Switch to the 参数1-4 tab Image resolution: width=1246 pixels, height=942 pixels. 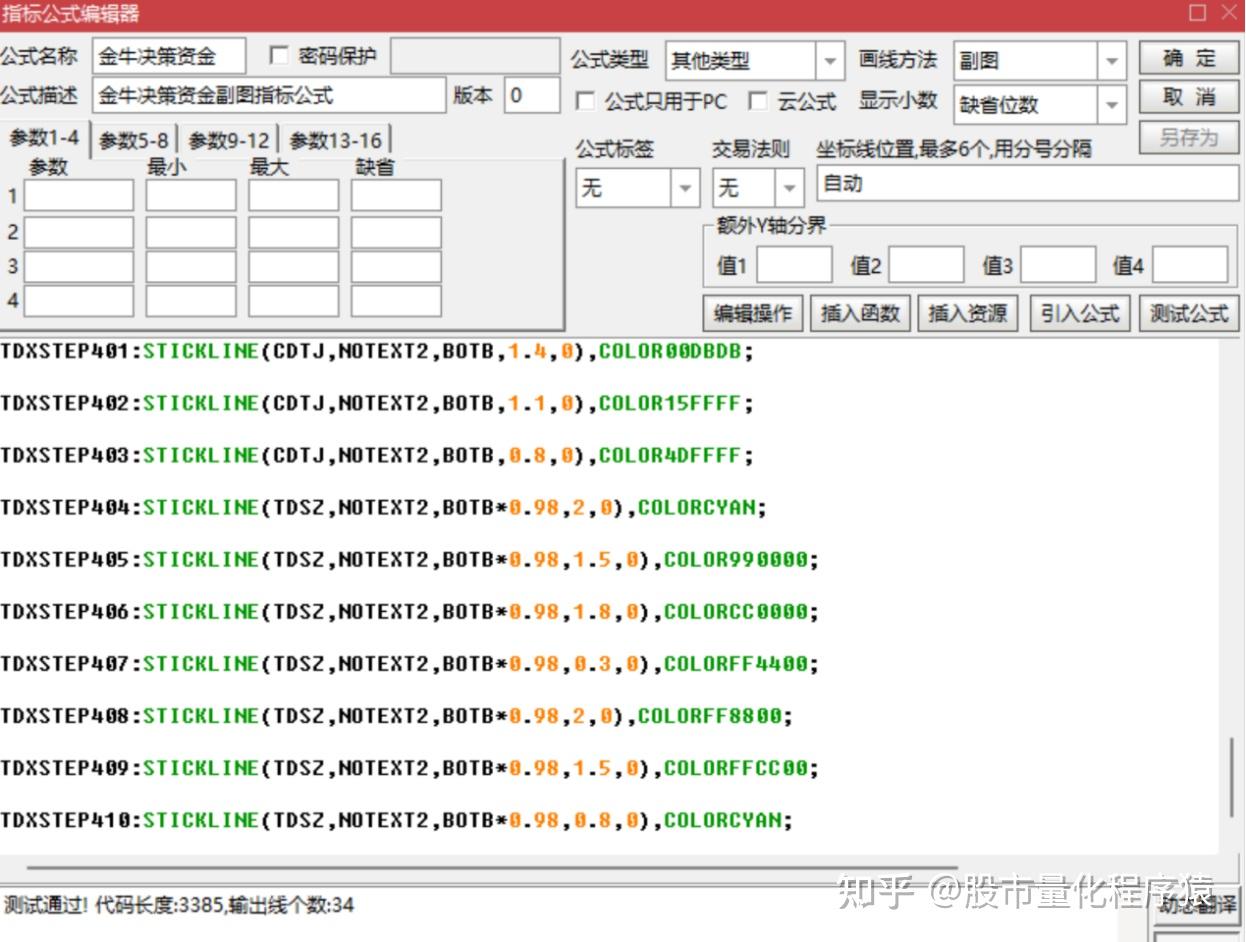click(44, 139)
